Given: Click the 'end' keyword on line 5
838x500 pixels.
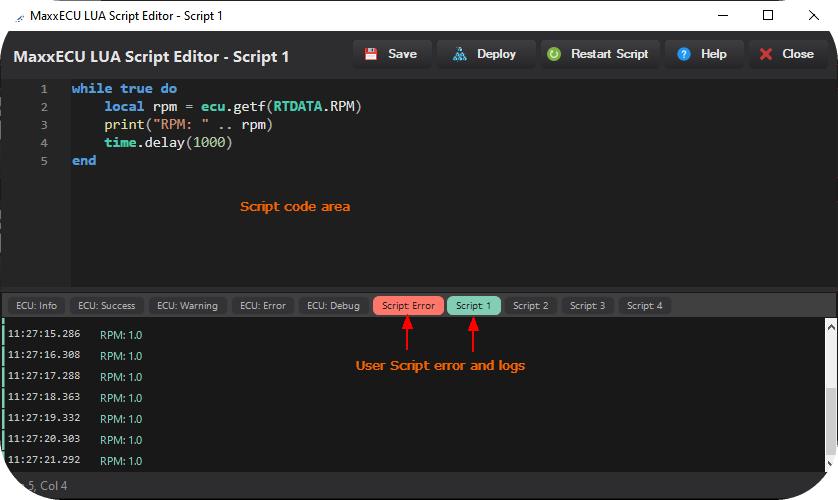Looking at the screenshot, I should click(84, 161).
